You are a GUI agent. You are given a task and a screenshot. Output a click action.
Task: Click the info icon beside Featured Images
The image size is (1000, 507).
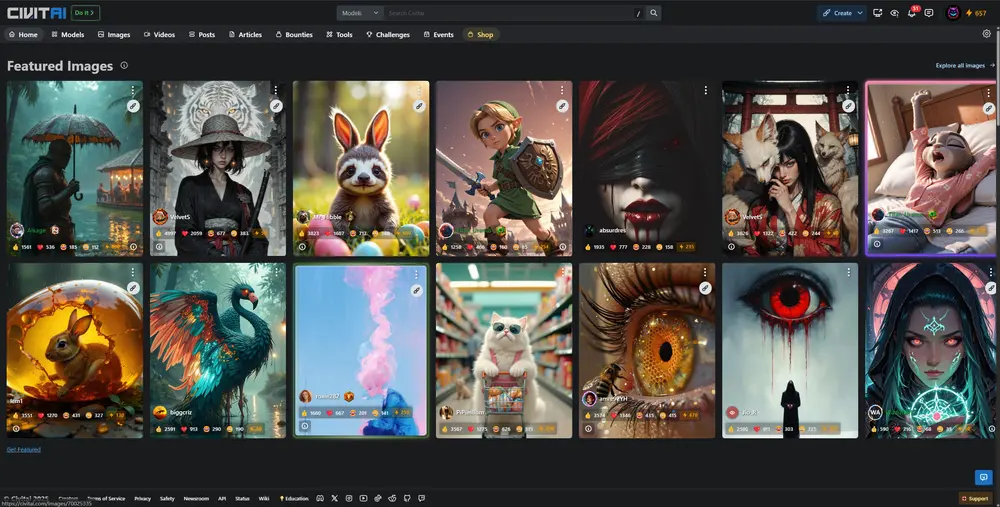124,65
